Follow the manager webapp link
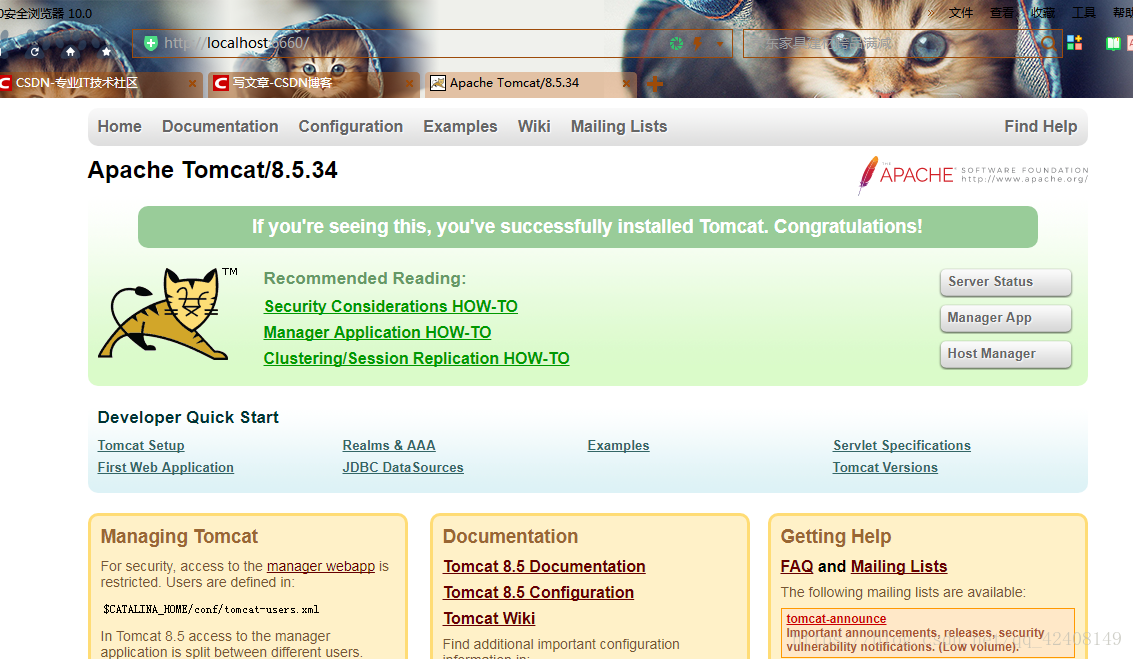The height and width of the screenshot is (659, 1133). pyautogui.click(x=321, y=567)
